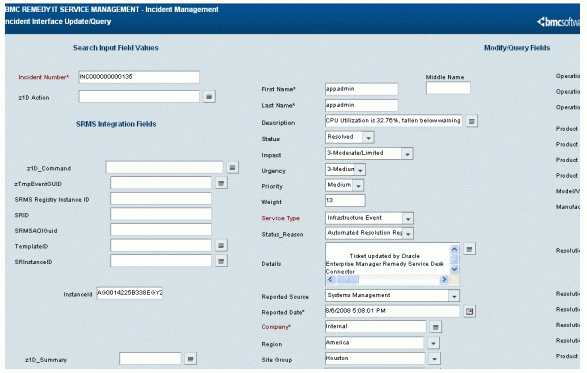Viewport: 587px width, 373px height.
Task: Expand the Region dropdown arrow
Action: pyautogui.click(x=433, y=343)
